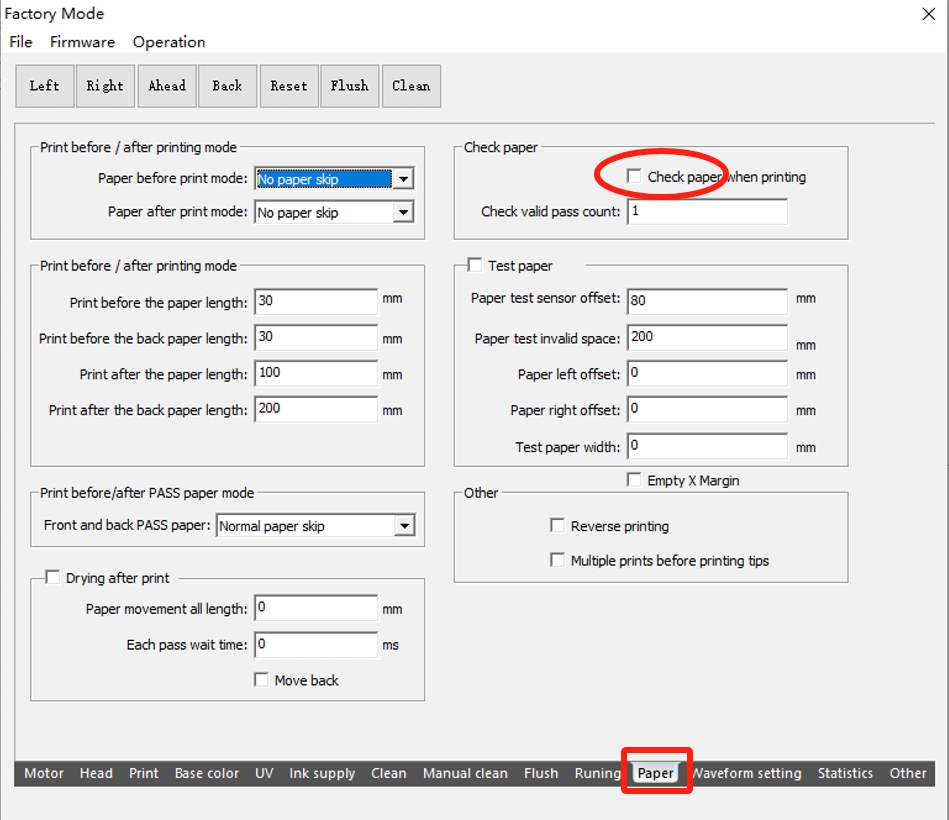
Task: Expand the Paper after print mode dropdown
Action: 402,213
